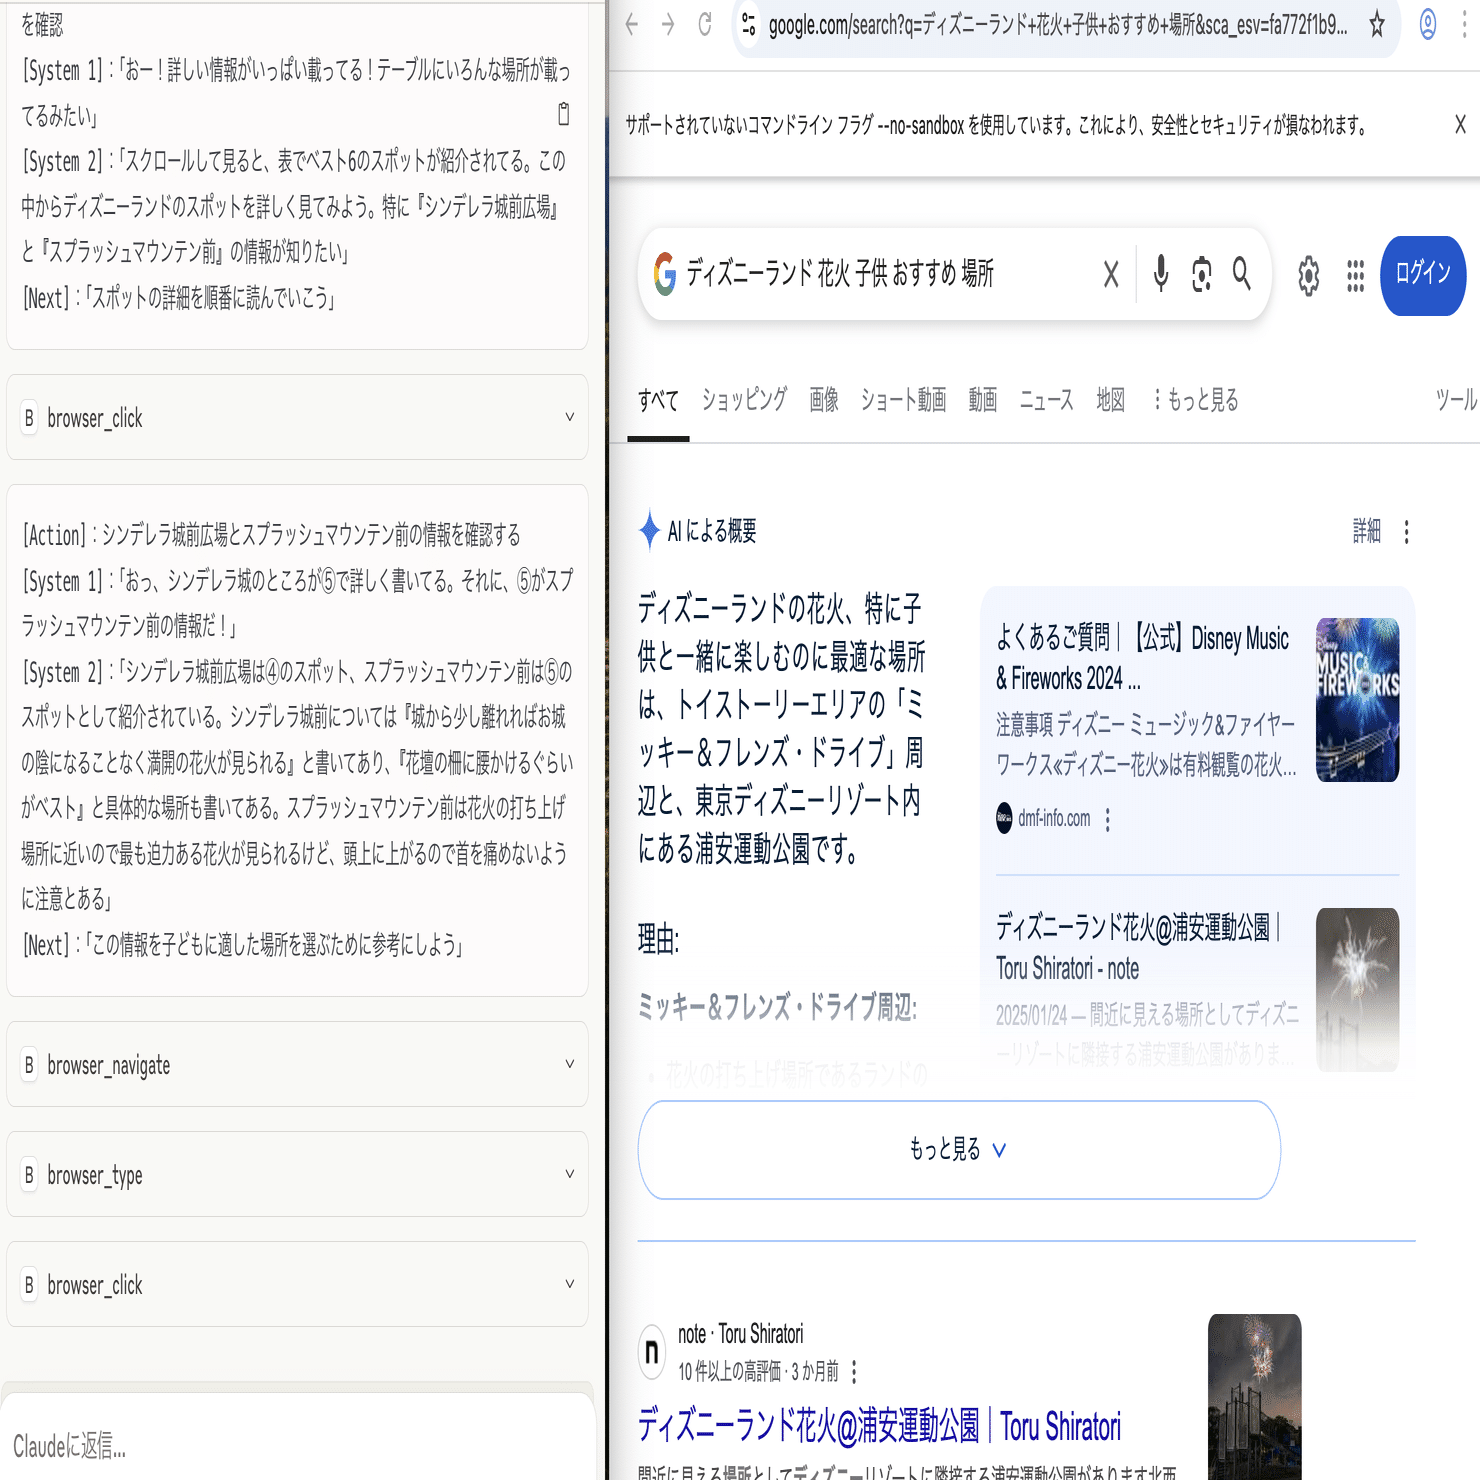
Task: Reload the Google search page
Action: click(705, 25)
